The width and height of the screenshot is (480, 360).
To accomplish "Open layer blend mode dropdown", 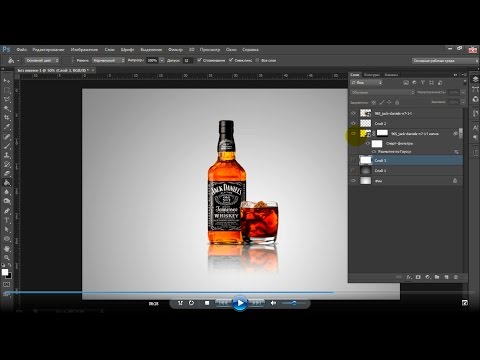I will 383,92.
